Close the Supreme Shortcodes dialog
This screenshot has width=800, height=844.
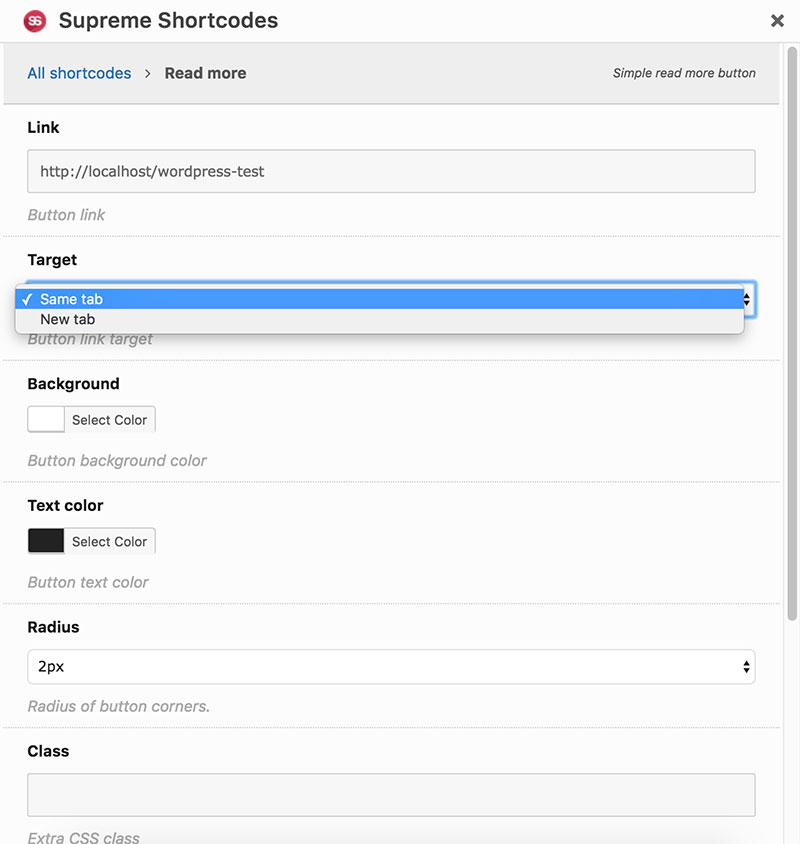click(777, 20)
